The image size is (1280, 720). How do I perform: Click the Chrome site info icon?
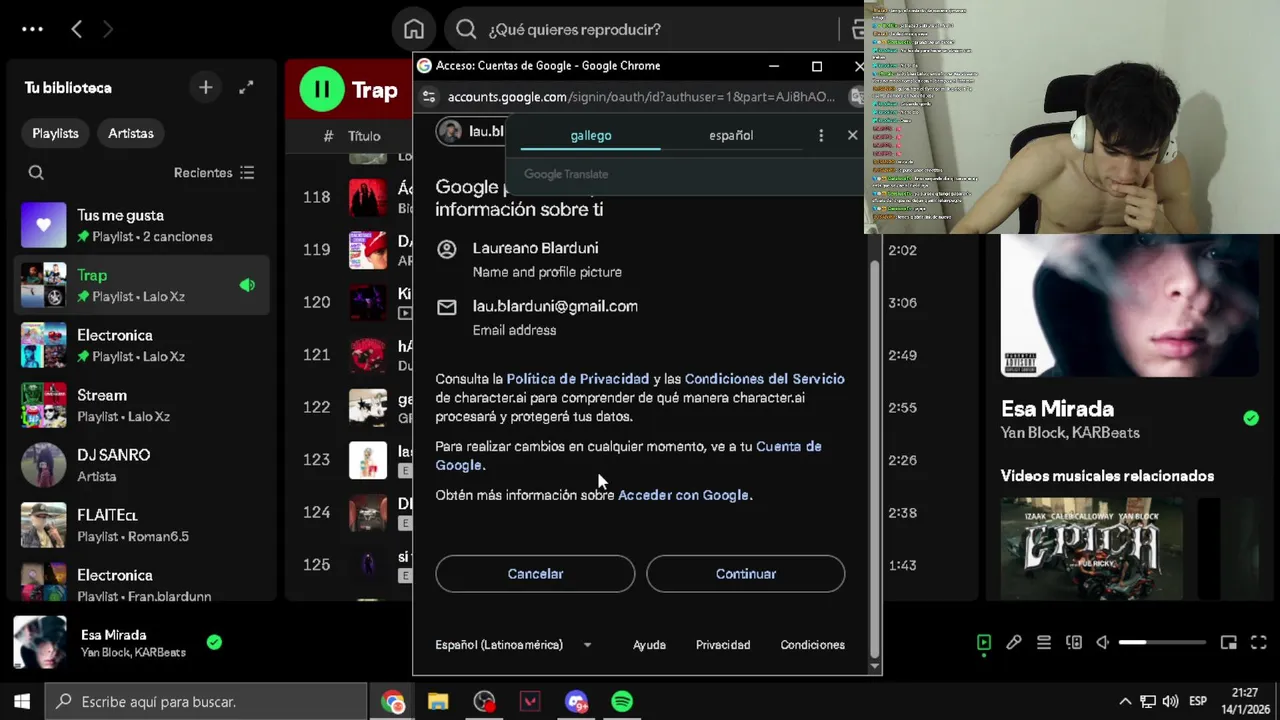429,97
